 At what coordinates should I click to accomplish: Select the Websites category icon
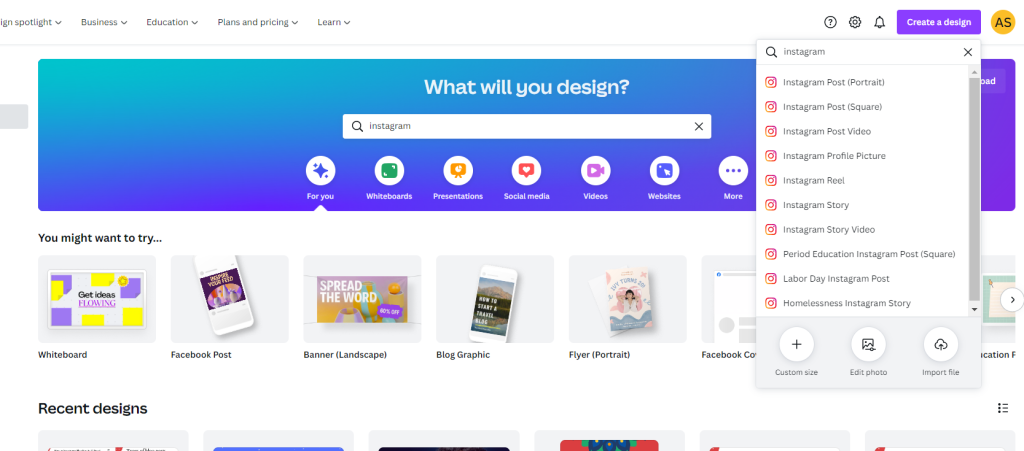tap(664, 171)
